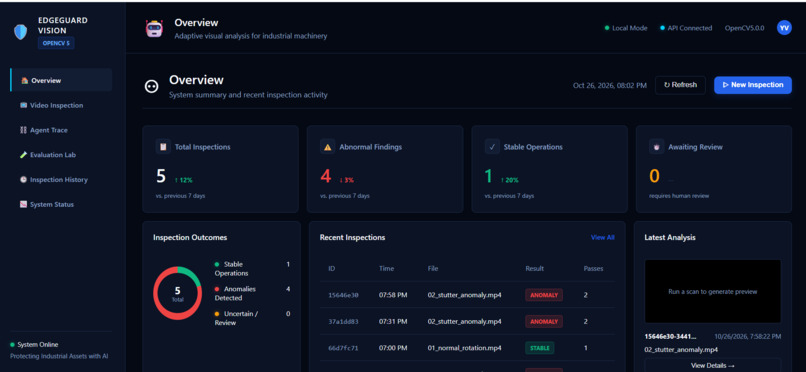Screen dimensions: 806x372
Task: Open Evaluation Lab section
Action: point(61,155)
